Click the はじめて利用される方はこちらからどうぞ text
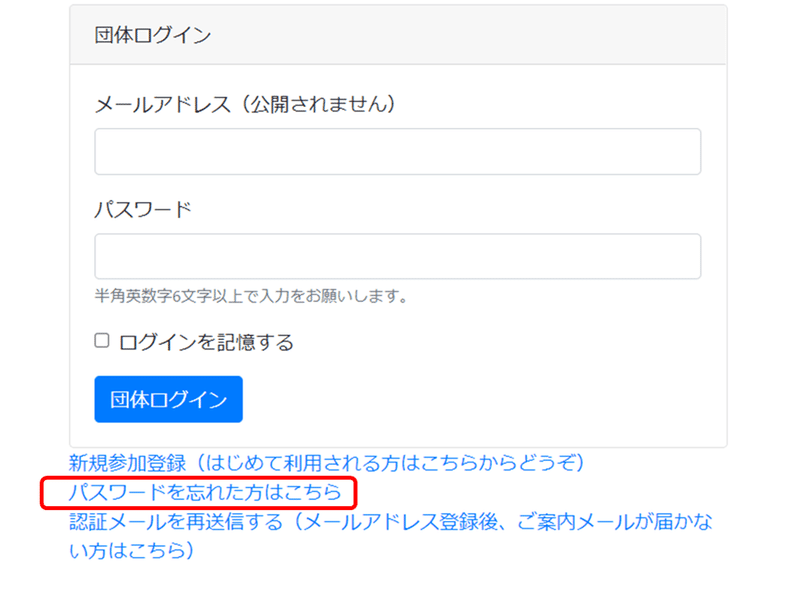 (390, 463)
